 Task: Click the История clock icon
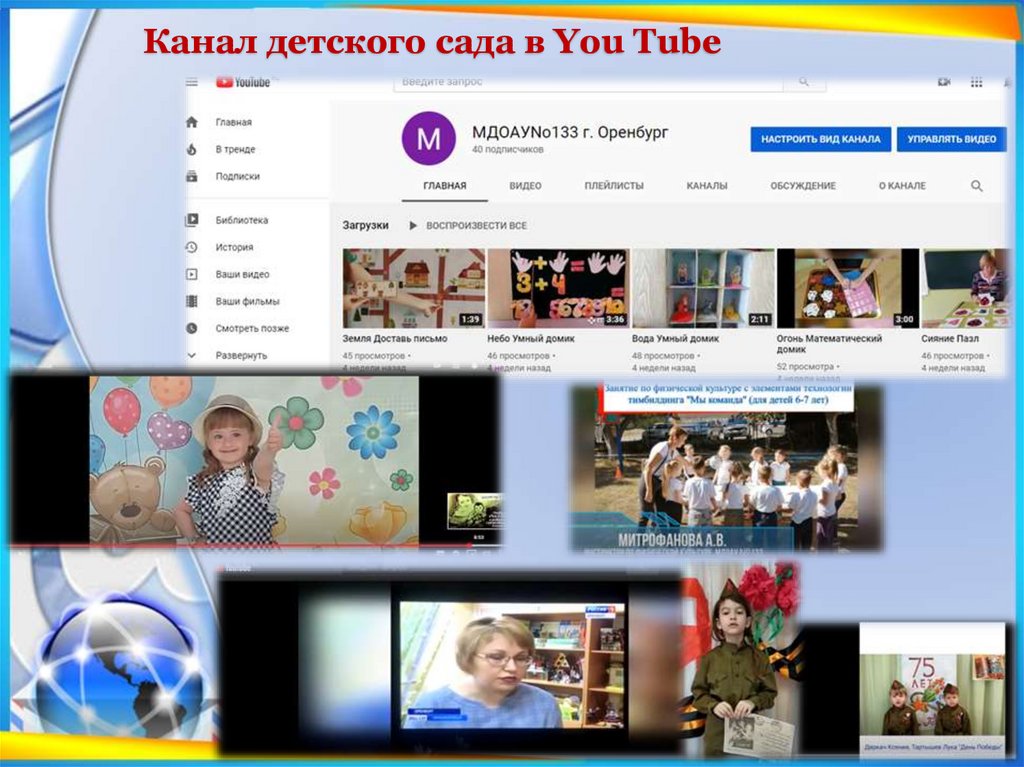click(x=191, y=247)
